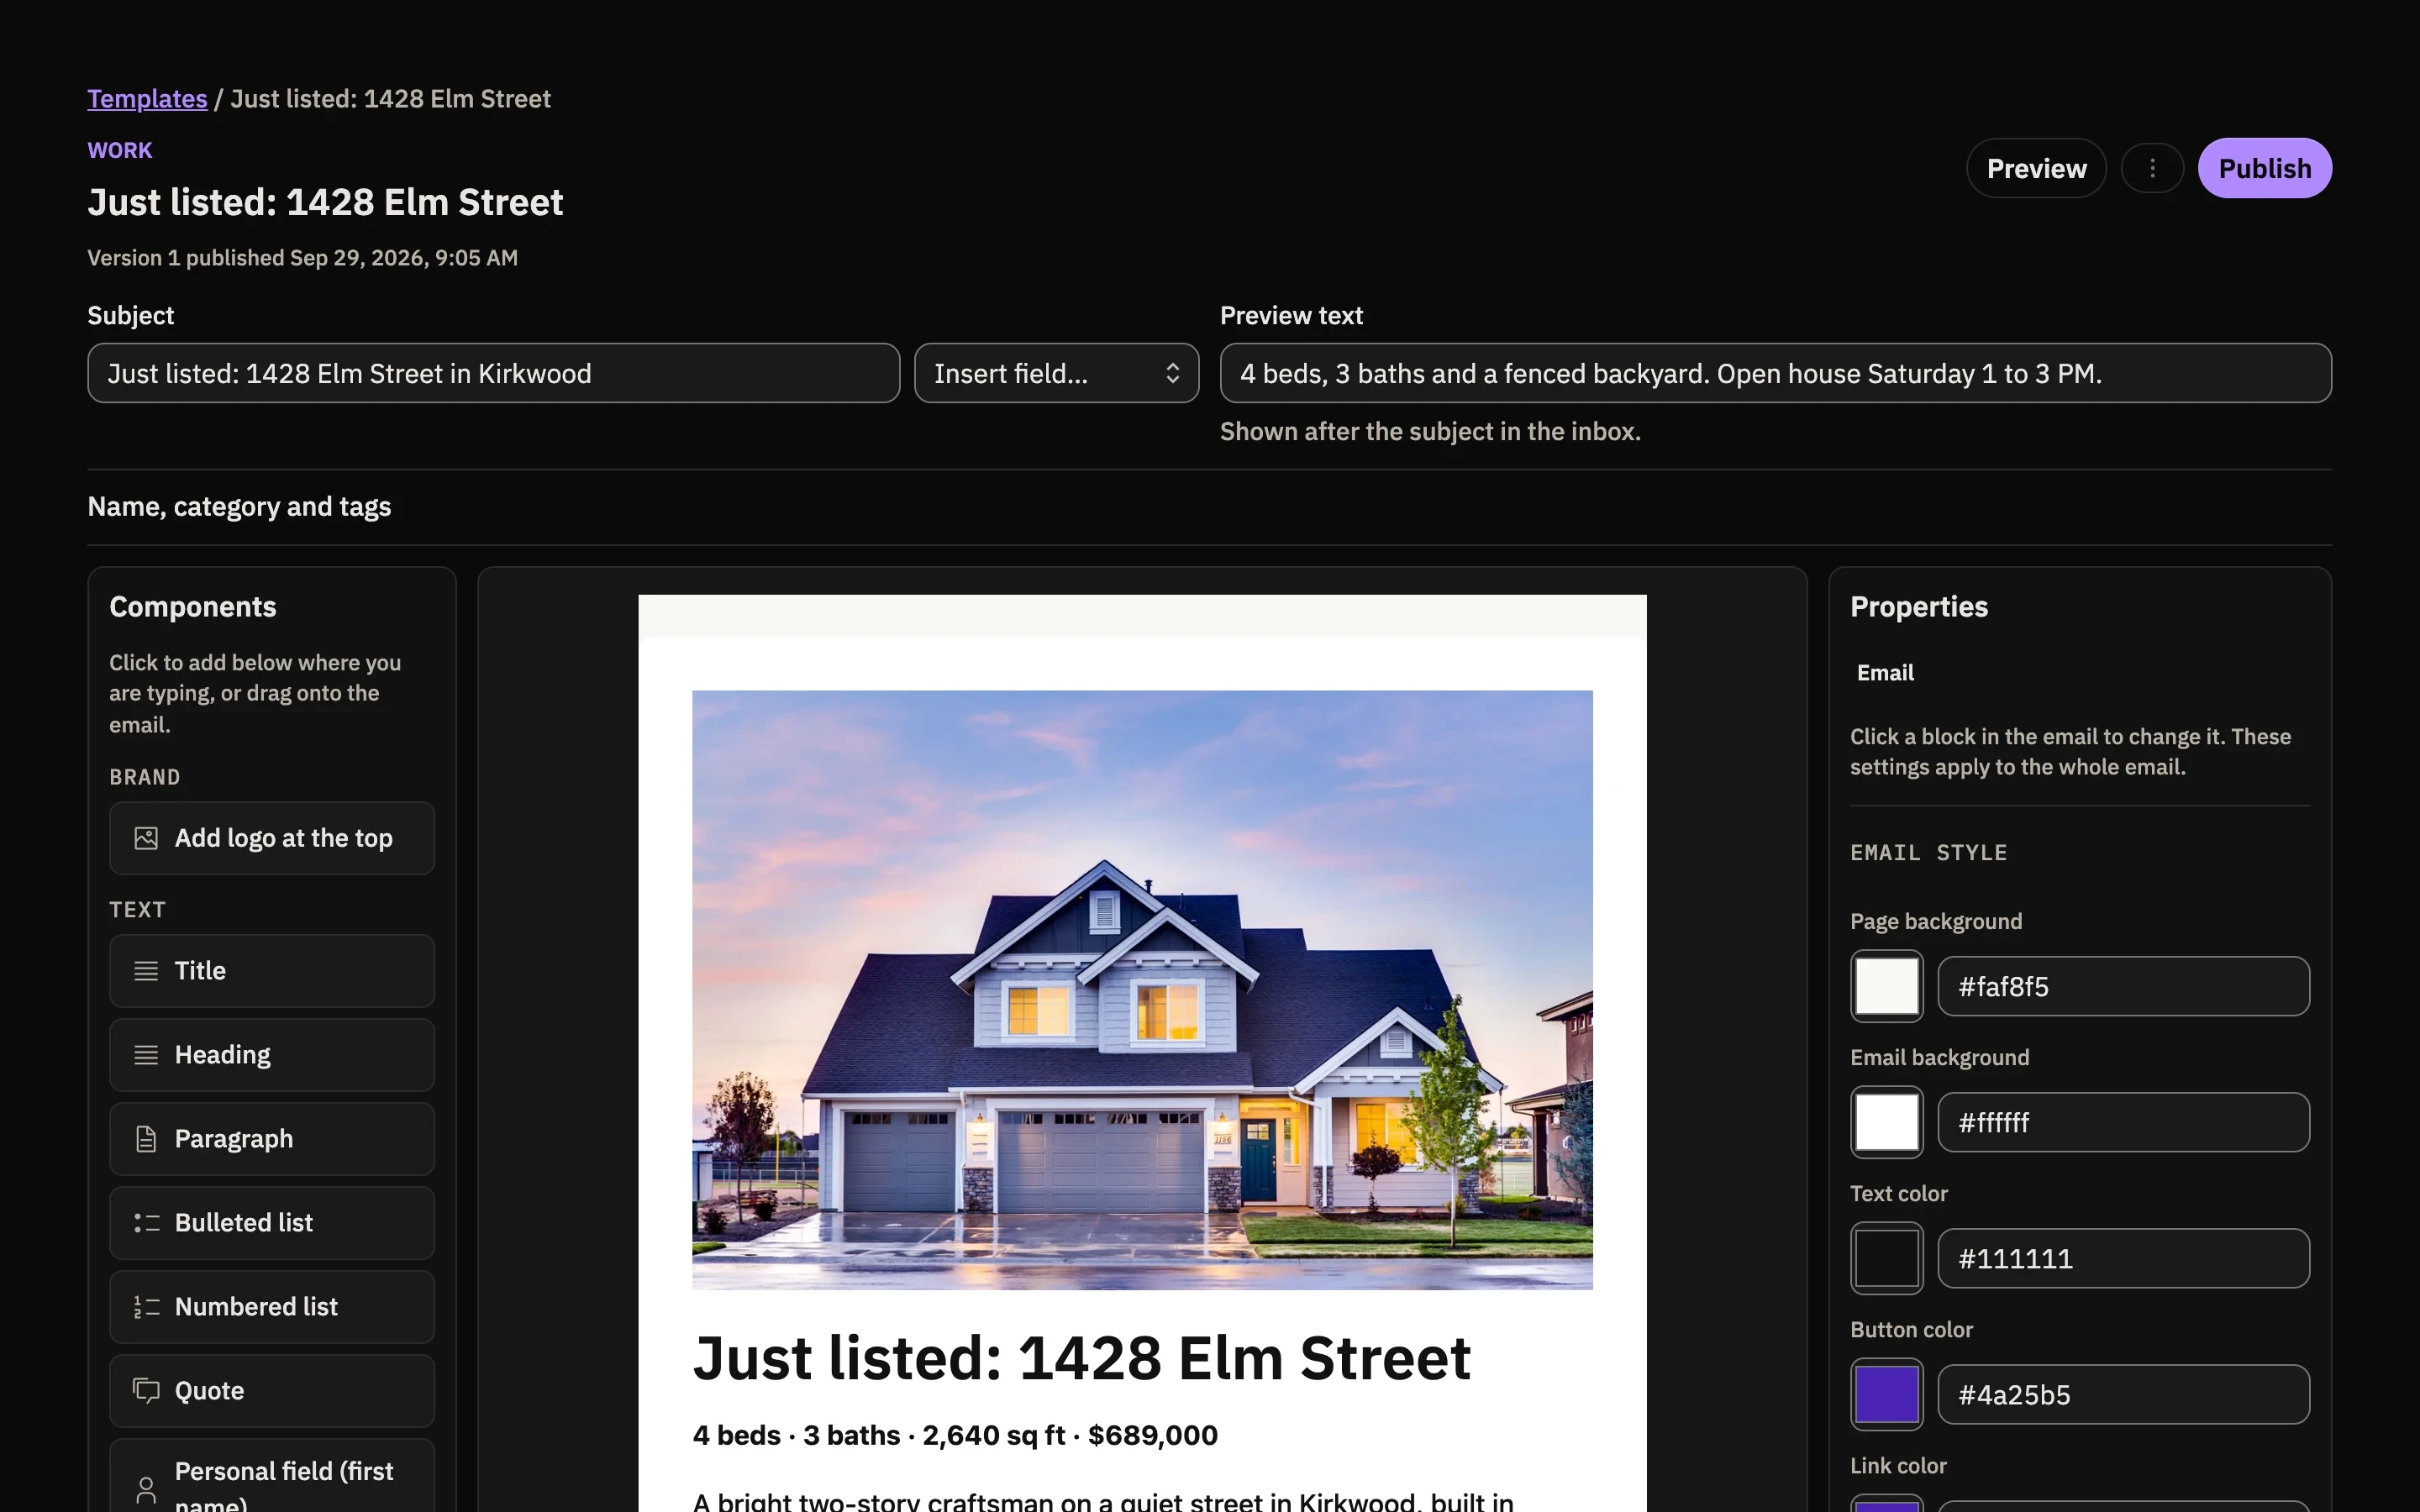Edit the Text color hex field #111111
This screenshot has height=1512, width=2420.
click(2124, 1258)
